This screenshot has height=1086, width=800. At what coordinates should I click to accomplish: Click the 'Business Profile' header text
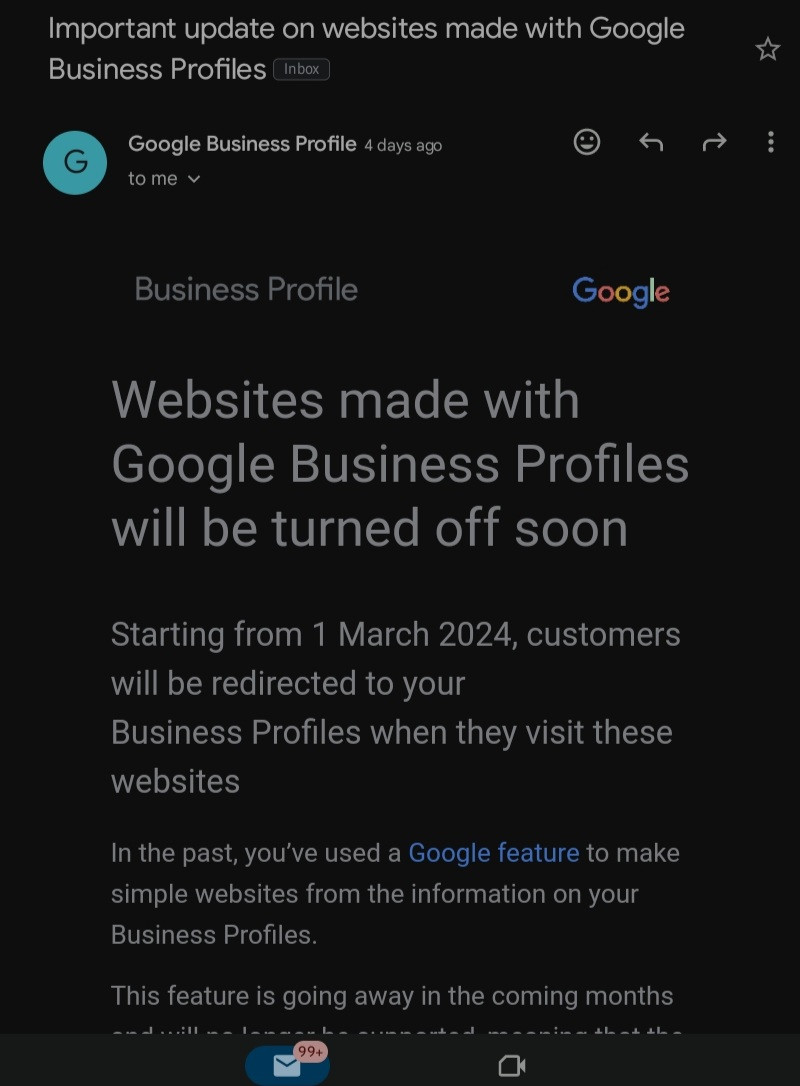pyautogui.click(x=246, y=290)
